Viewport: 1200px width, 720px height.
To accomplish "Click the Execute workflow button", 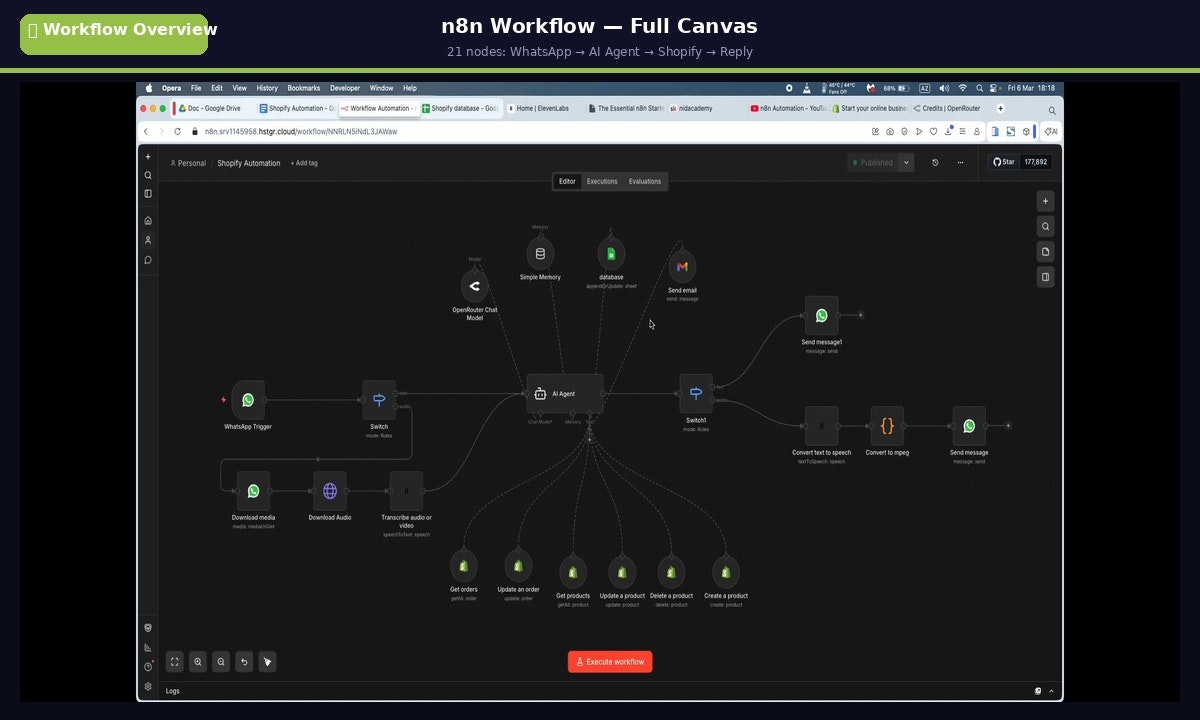I will [x=610, y=661].
